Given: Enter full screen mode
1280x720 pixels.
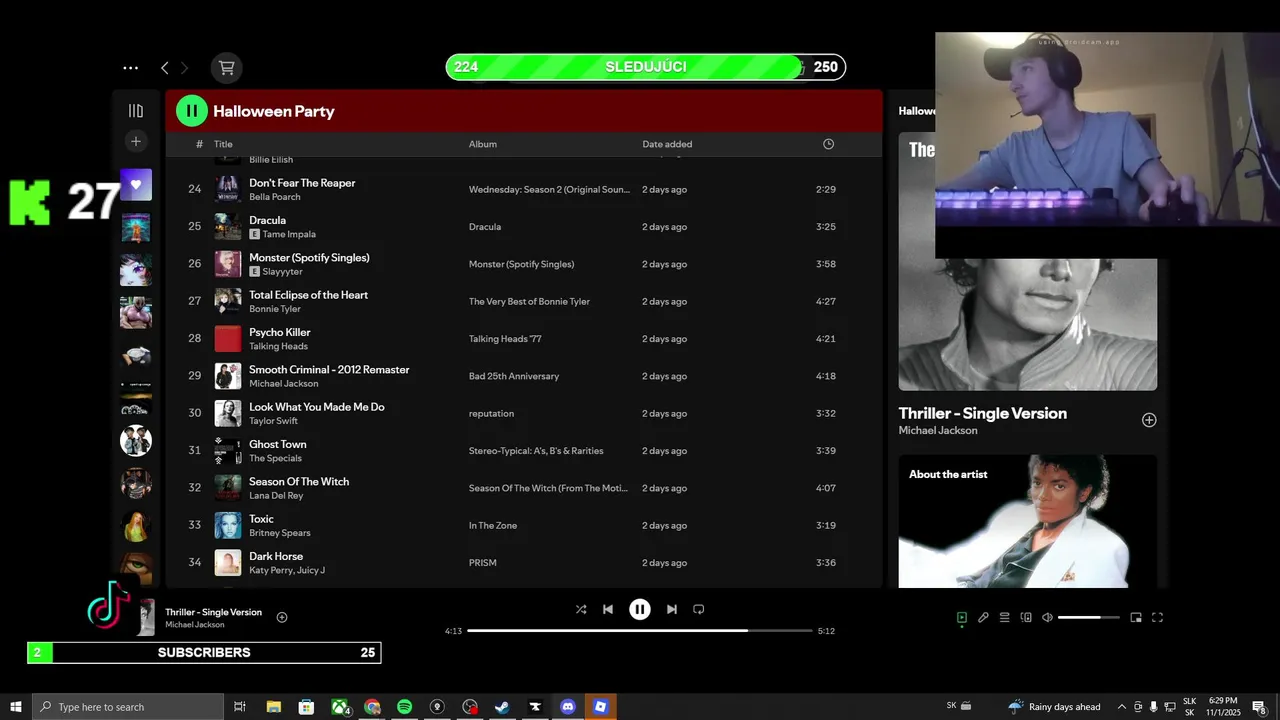Looking at the screenshot, I should (1157, 618).
